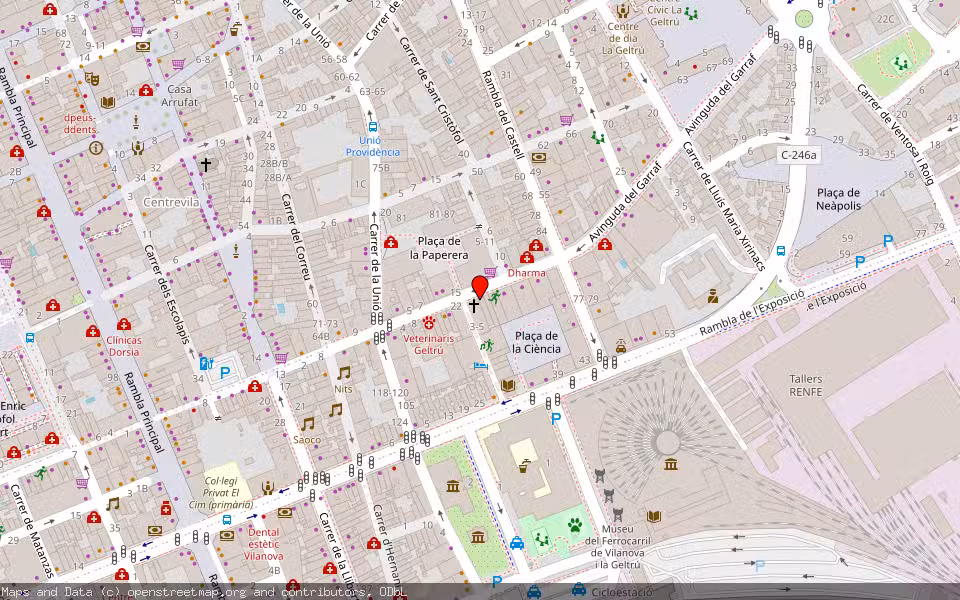Click the 'Tallers RENFE' label

(x=806, y=386)
